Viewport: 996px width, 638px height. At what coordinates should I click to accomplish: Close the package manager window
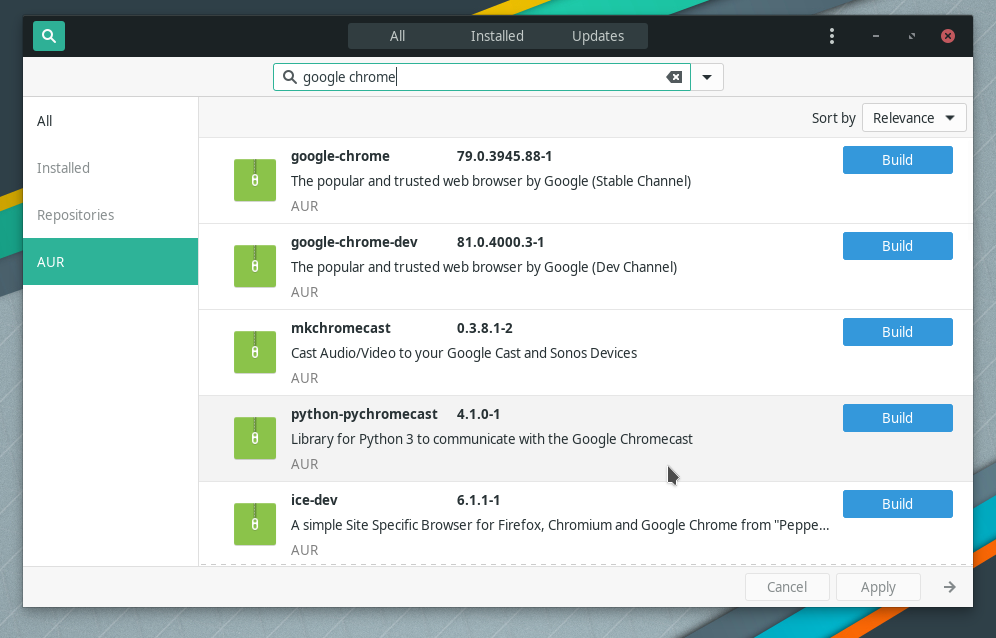948,36
